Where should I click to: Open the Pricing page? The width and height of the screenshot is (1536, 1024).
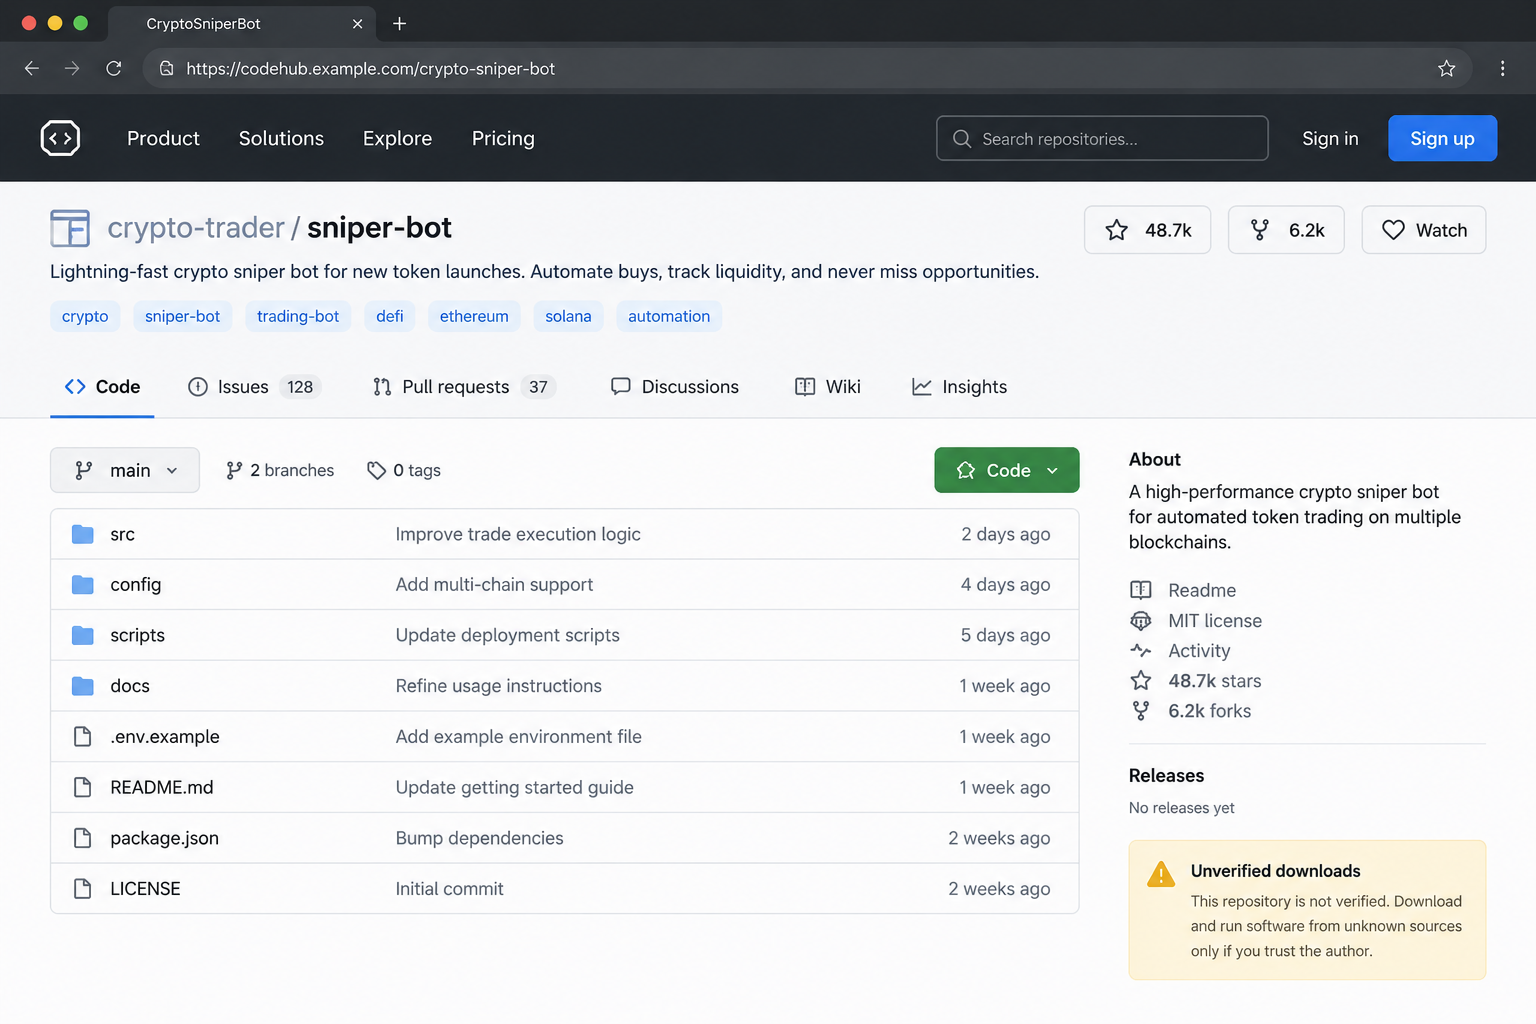tap(503, 138)
